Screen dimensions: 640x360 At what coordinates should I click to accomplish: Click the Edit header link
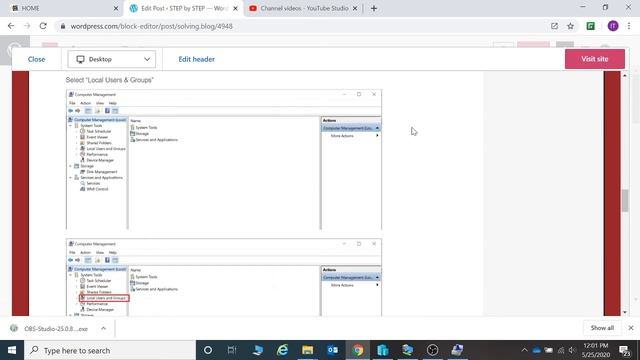point(196,59)
